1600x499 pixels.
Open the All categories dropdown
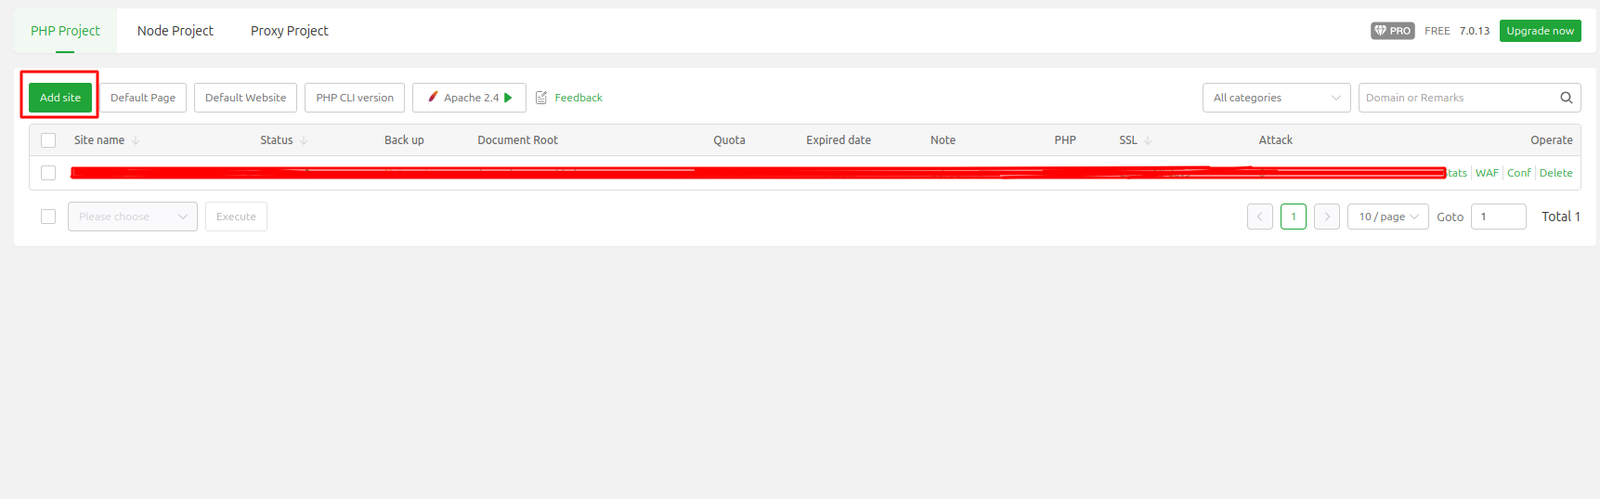point(1276,98)
